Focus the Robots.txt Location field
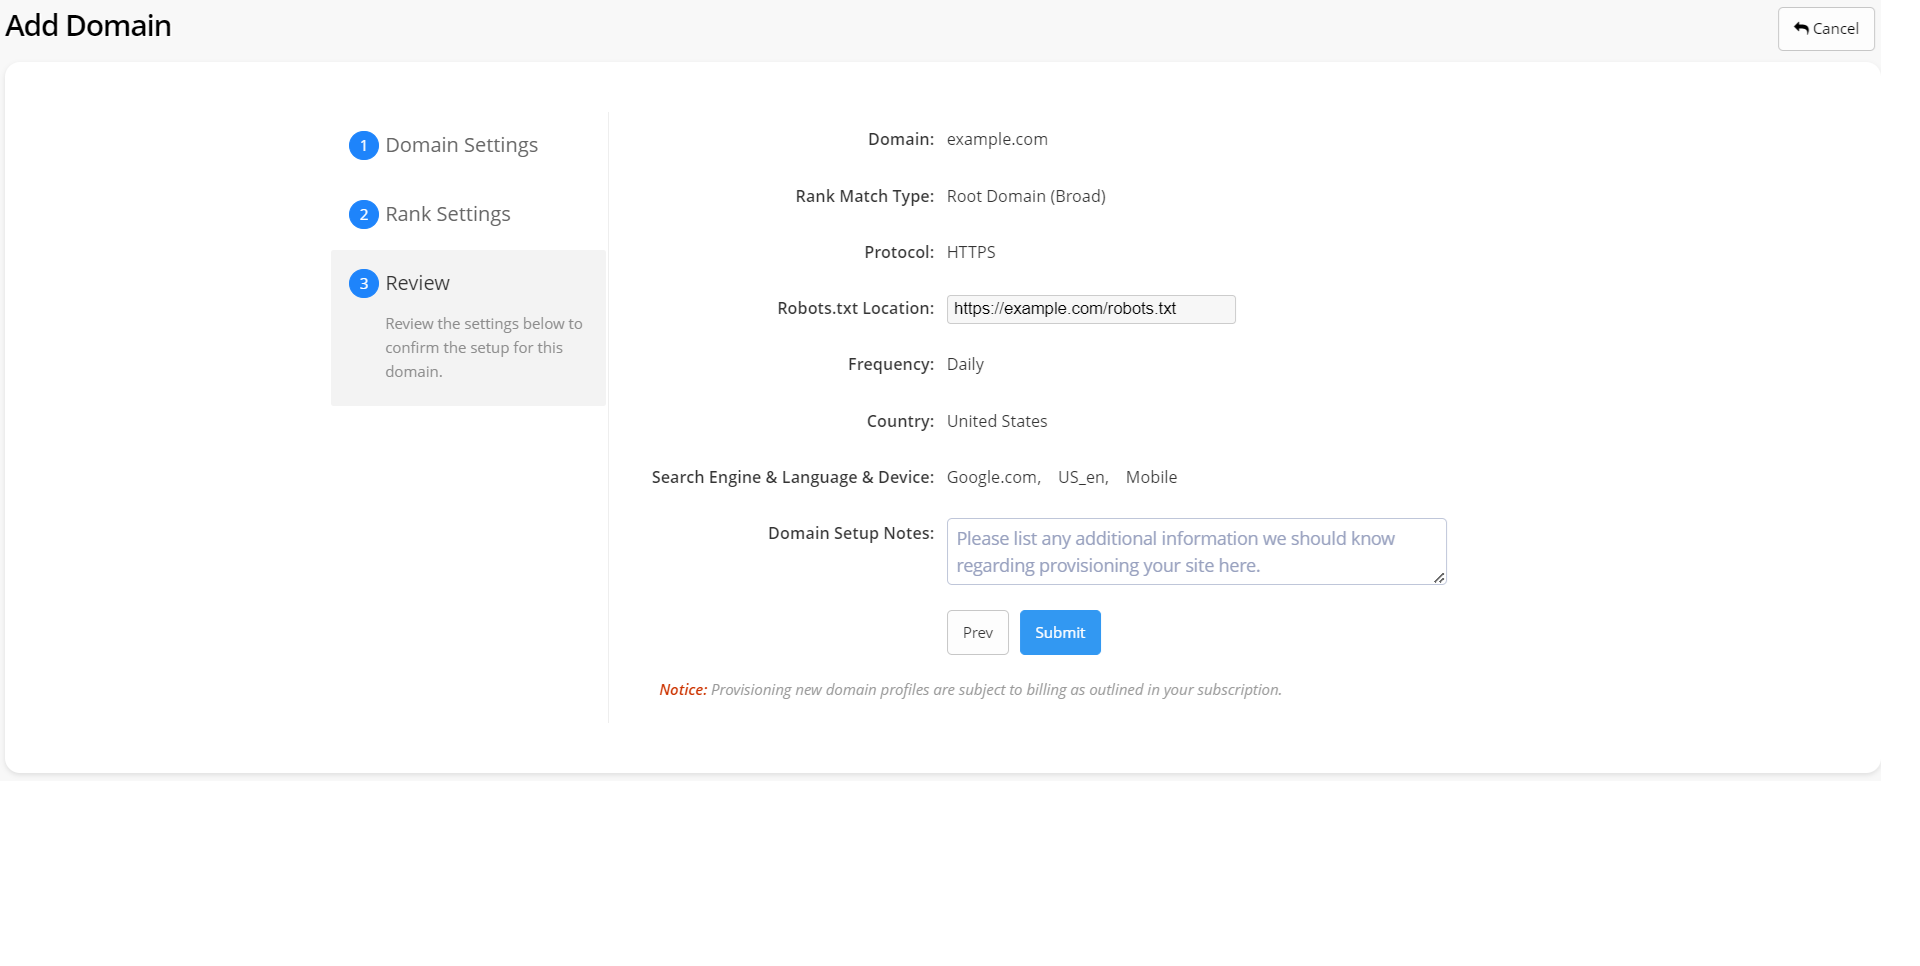This screenshot has width=1920, height=966. [x=1090, y=310]
